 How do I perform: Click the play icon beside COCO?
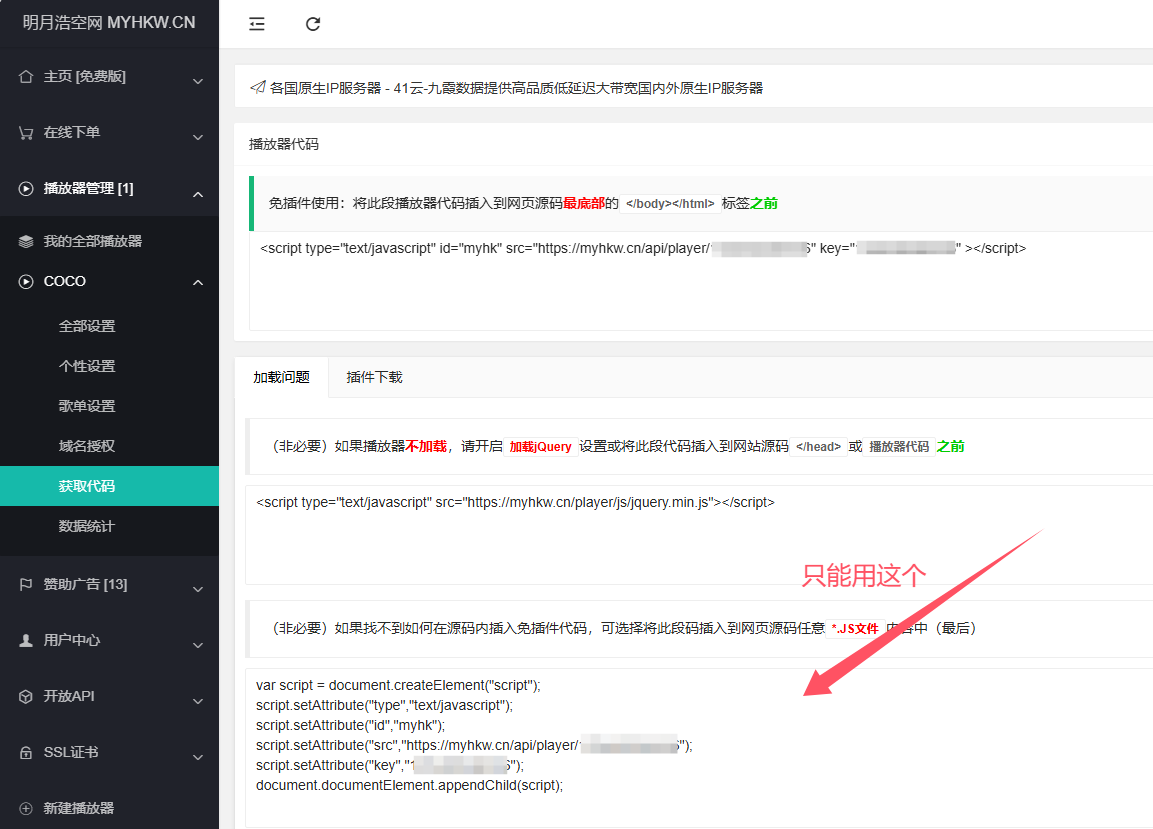(26, 282)
